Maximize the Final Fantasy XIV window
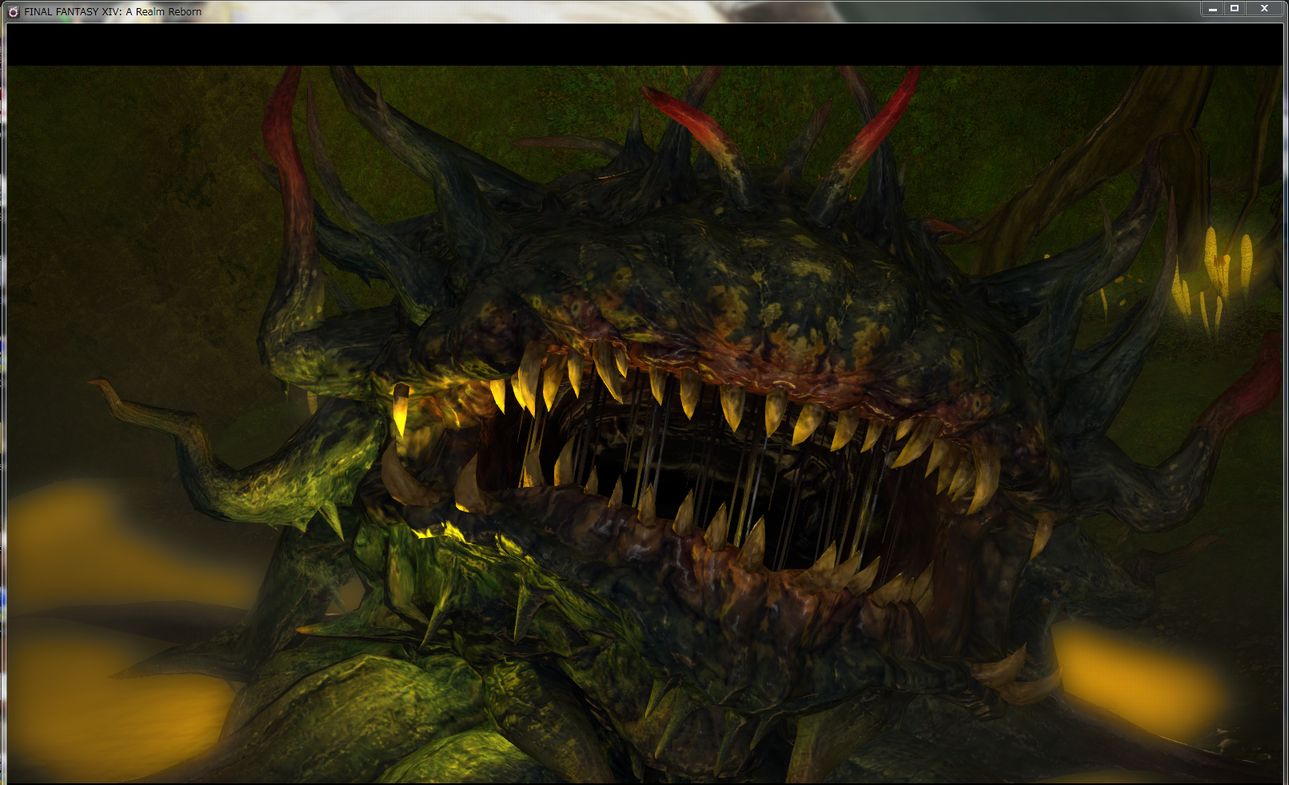 point(1235,8)
